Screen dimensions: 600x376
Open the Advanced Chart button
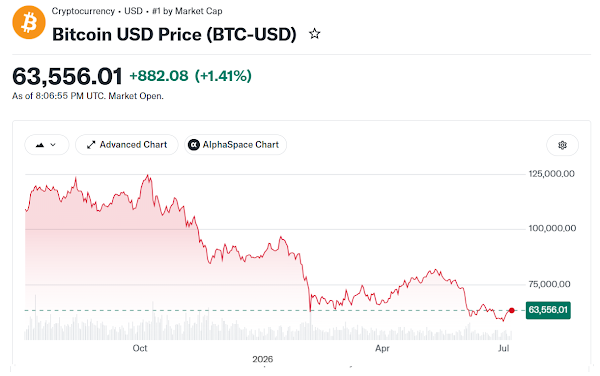[x=127, y=145]
